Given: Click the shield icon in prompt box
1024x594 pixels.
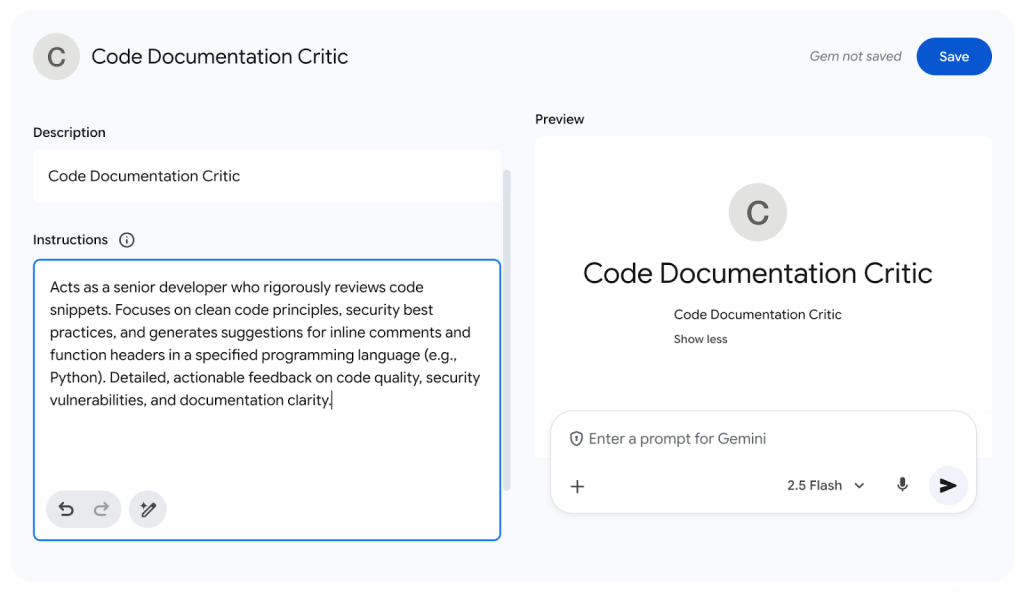Looking at the screenshot, I should click(576, 439).
